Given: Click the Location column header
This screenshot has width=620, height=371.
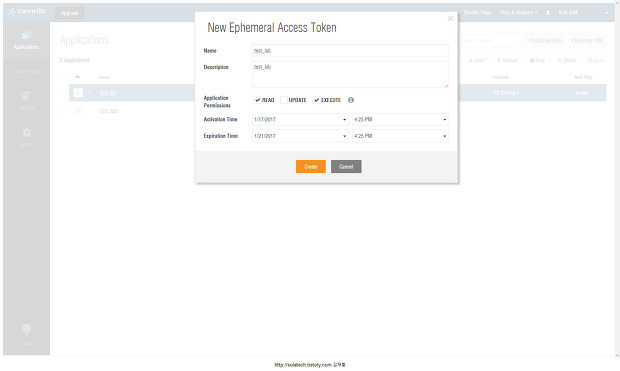Looking at the screenshot, I should click(x=501, y=77).
